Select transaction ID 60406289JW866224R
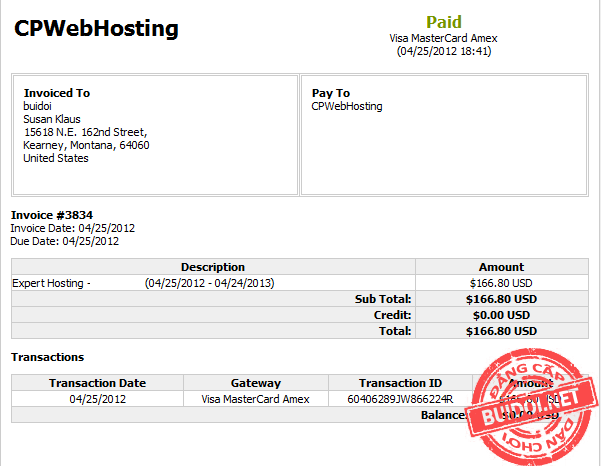 (x=400, y=399)
